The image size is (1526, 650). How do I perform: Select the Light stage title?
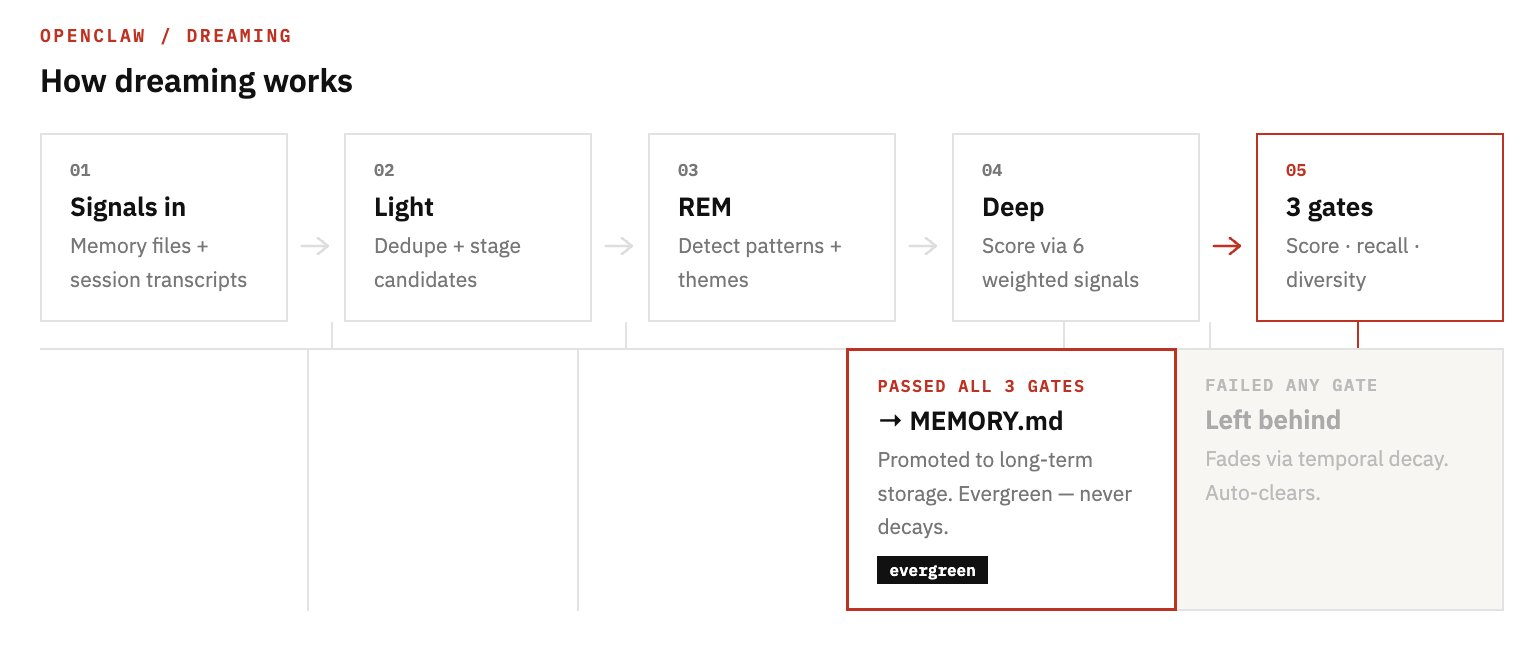click(x=404, y=207)
